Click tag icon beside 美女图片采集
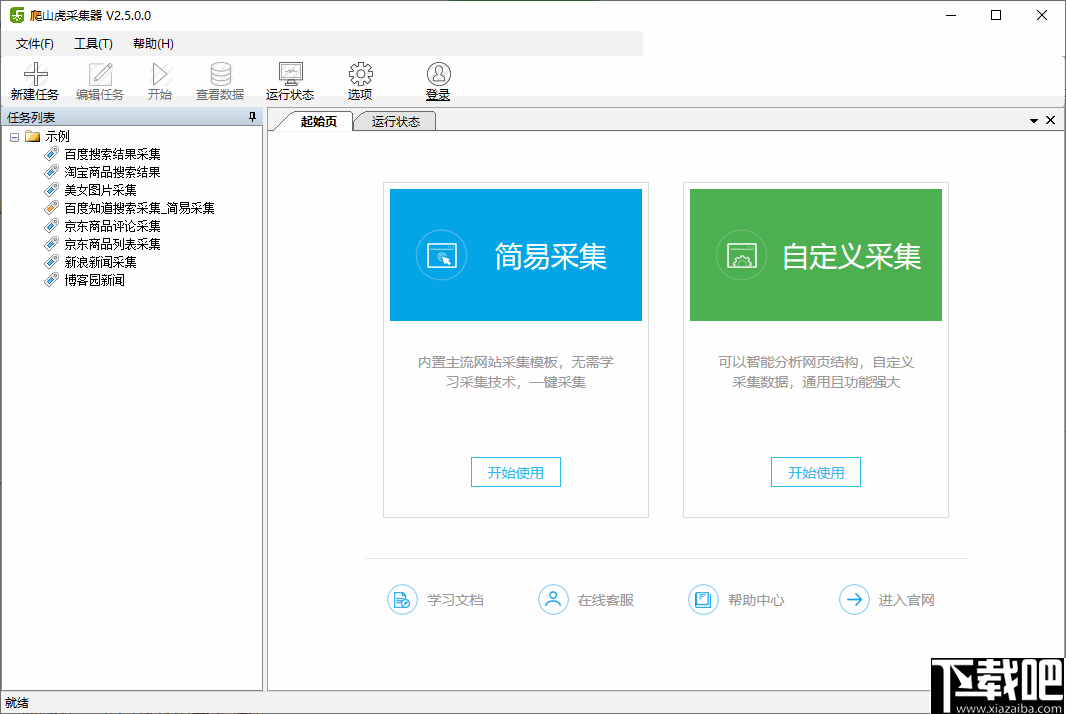 pos(52,190)
